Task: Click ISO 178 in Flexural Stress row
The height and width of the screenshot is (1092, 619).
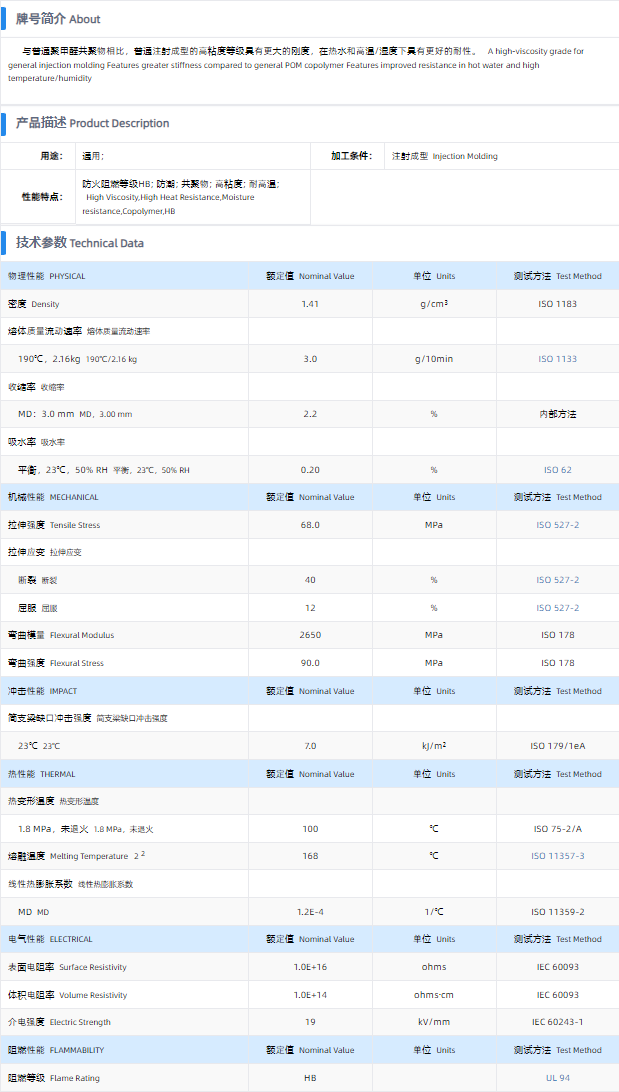Action: click(557, 663)
